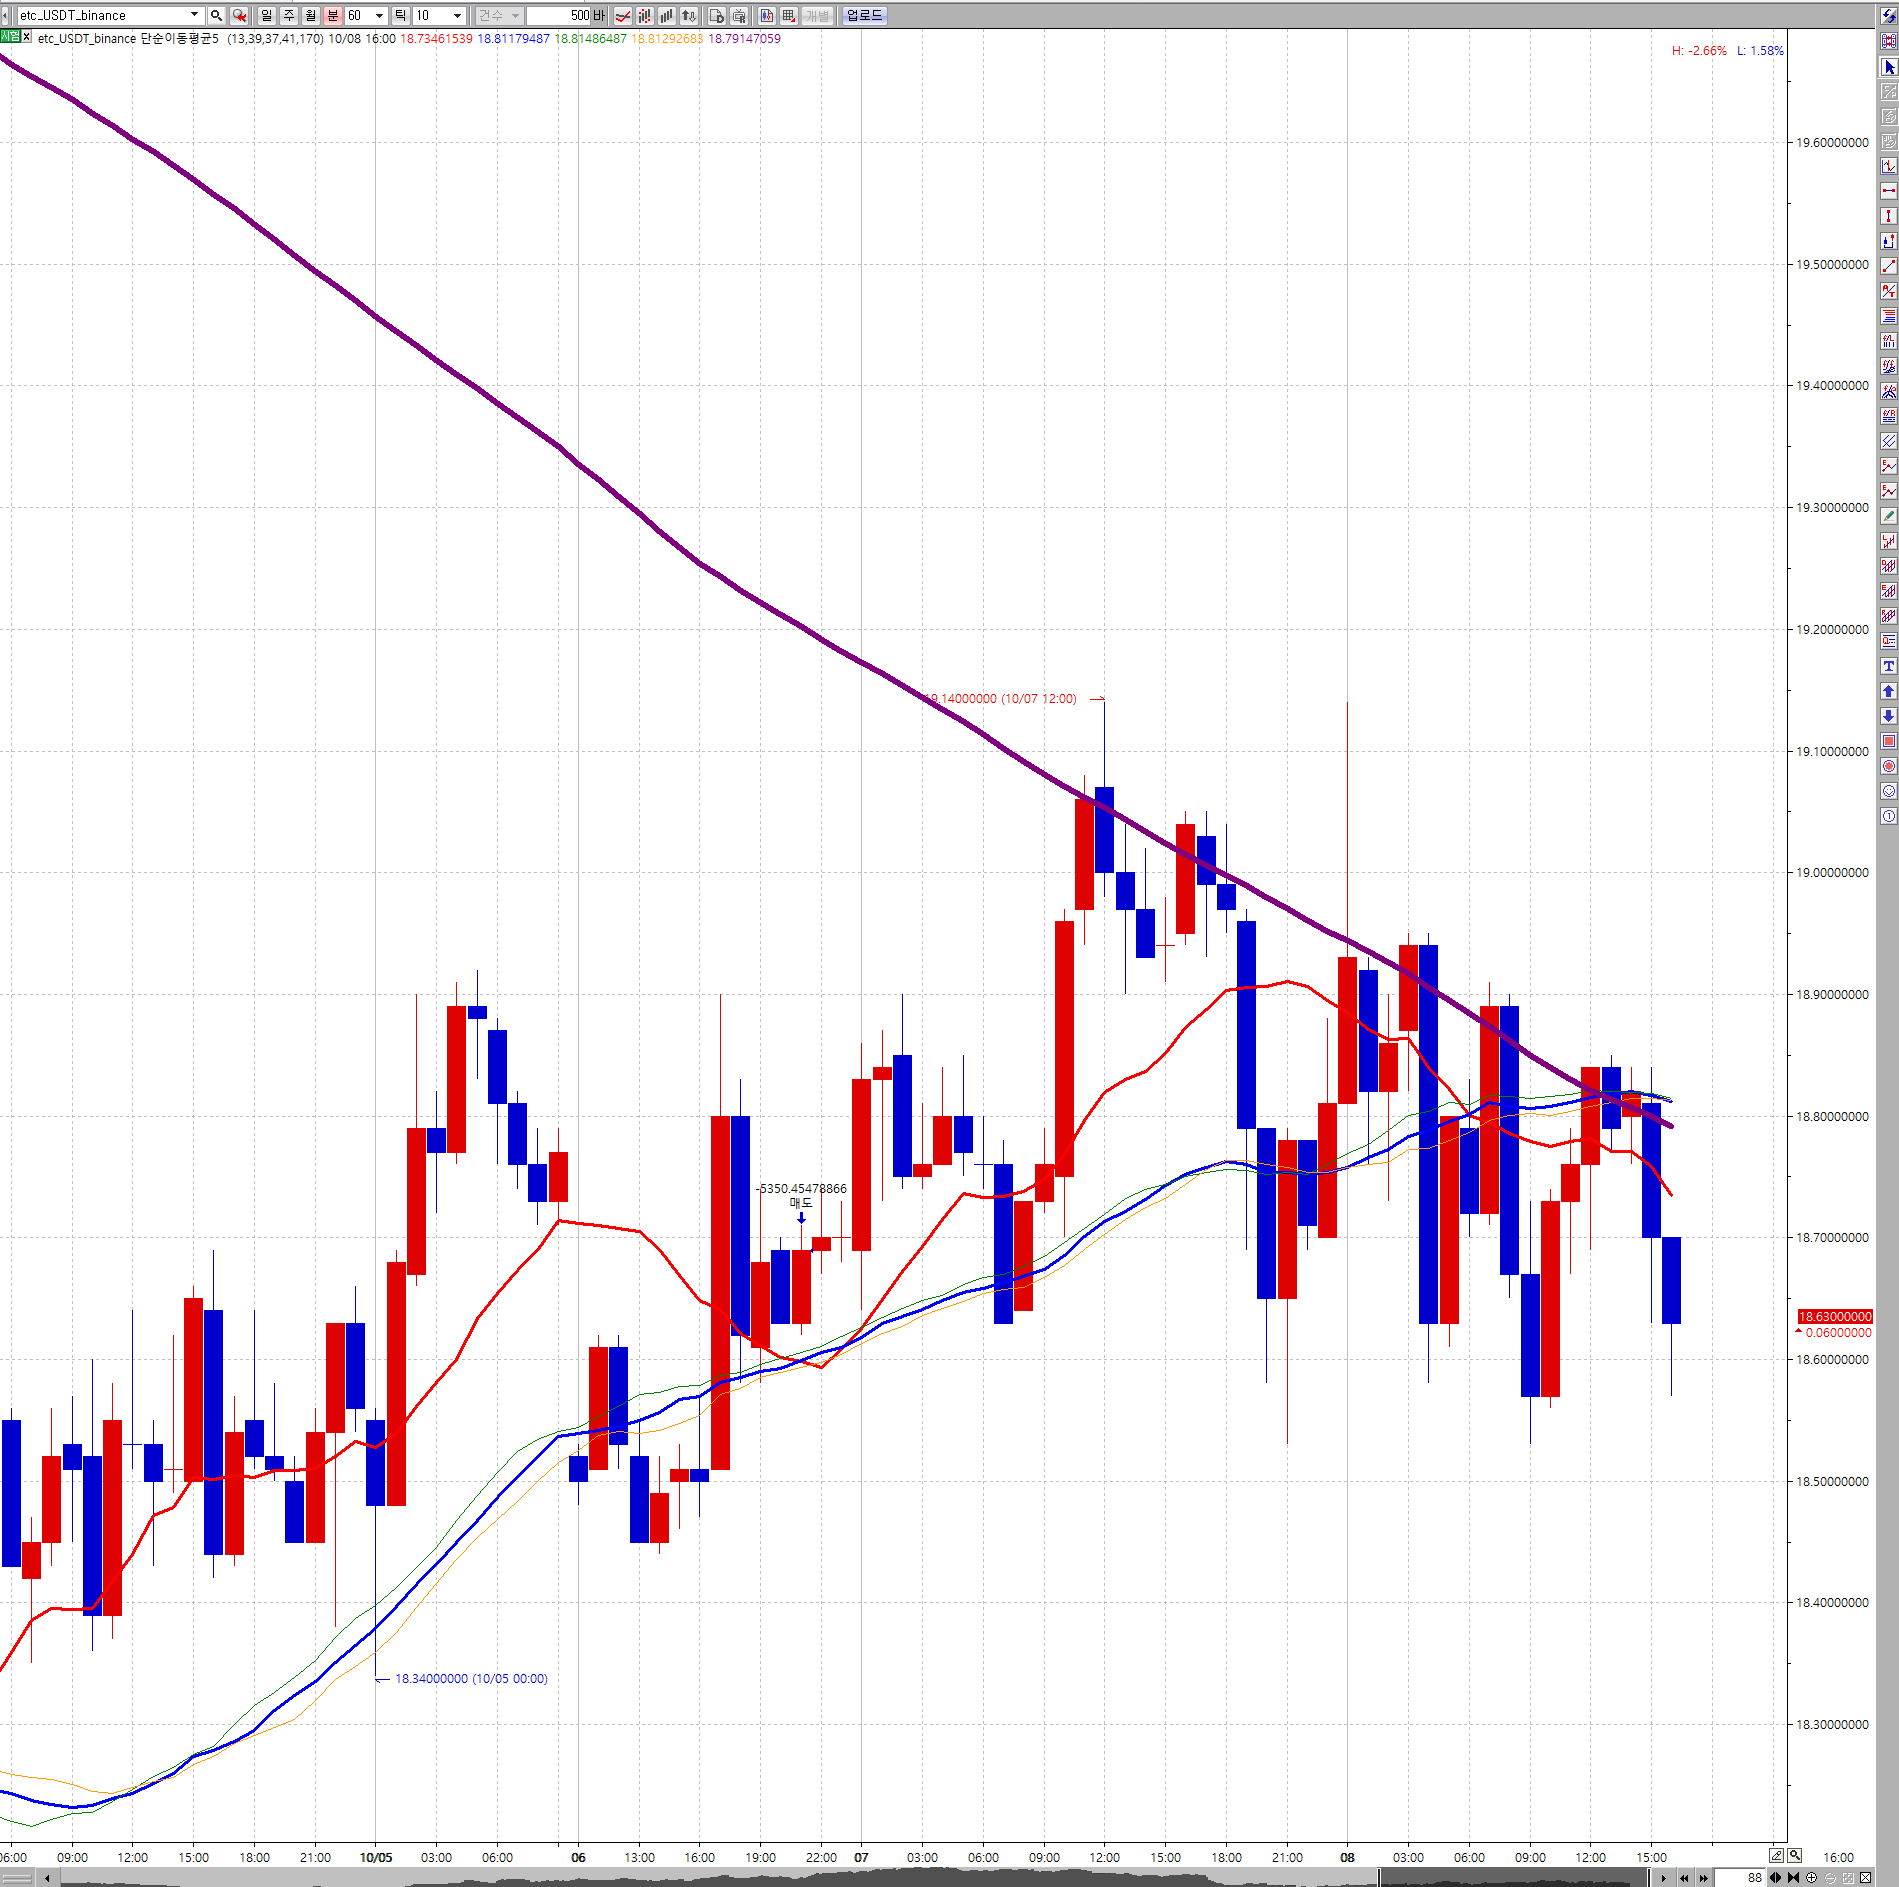Image resolution: width=1899 pixels, height=1887 pixels.
Task: Toggle the 분 (minute) period button
Action: point(333,15)
